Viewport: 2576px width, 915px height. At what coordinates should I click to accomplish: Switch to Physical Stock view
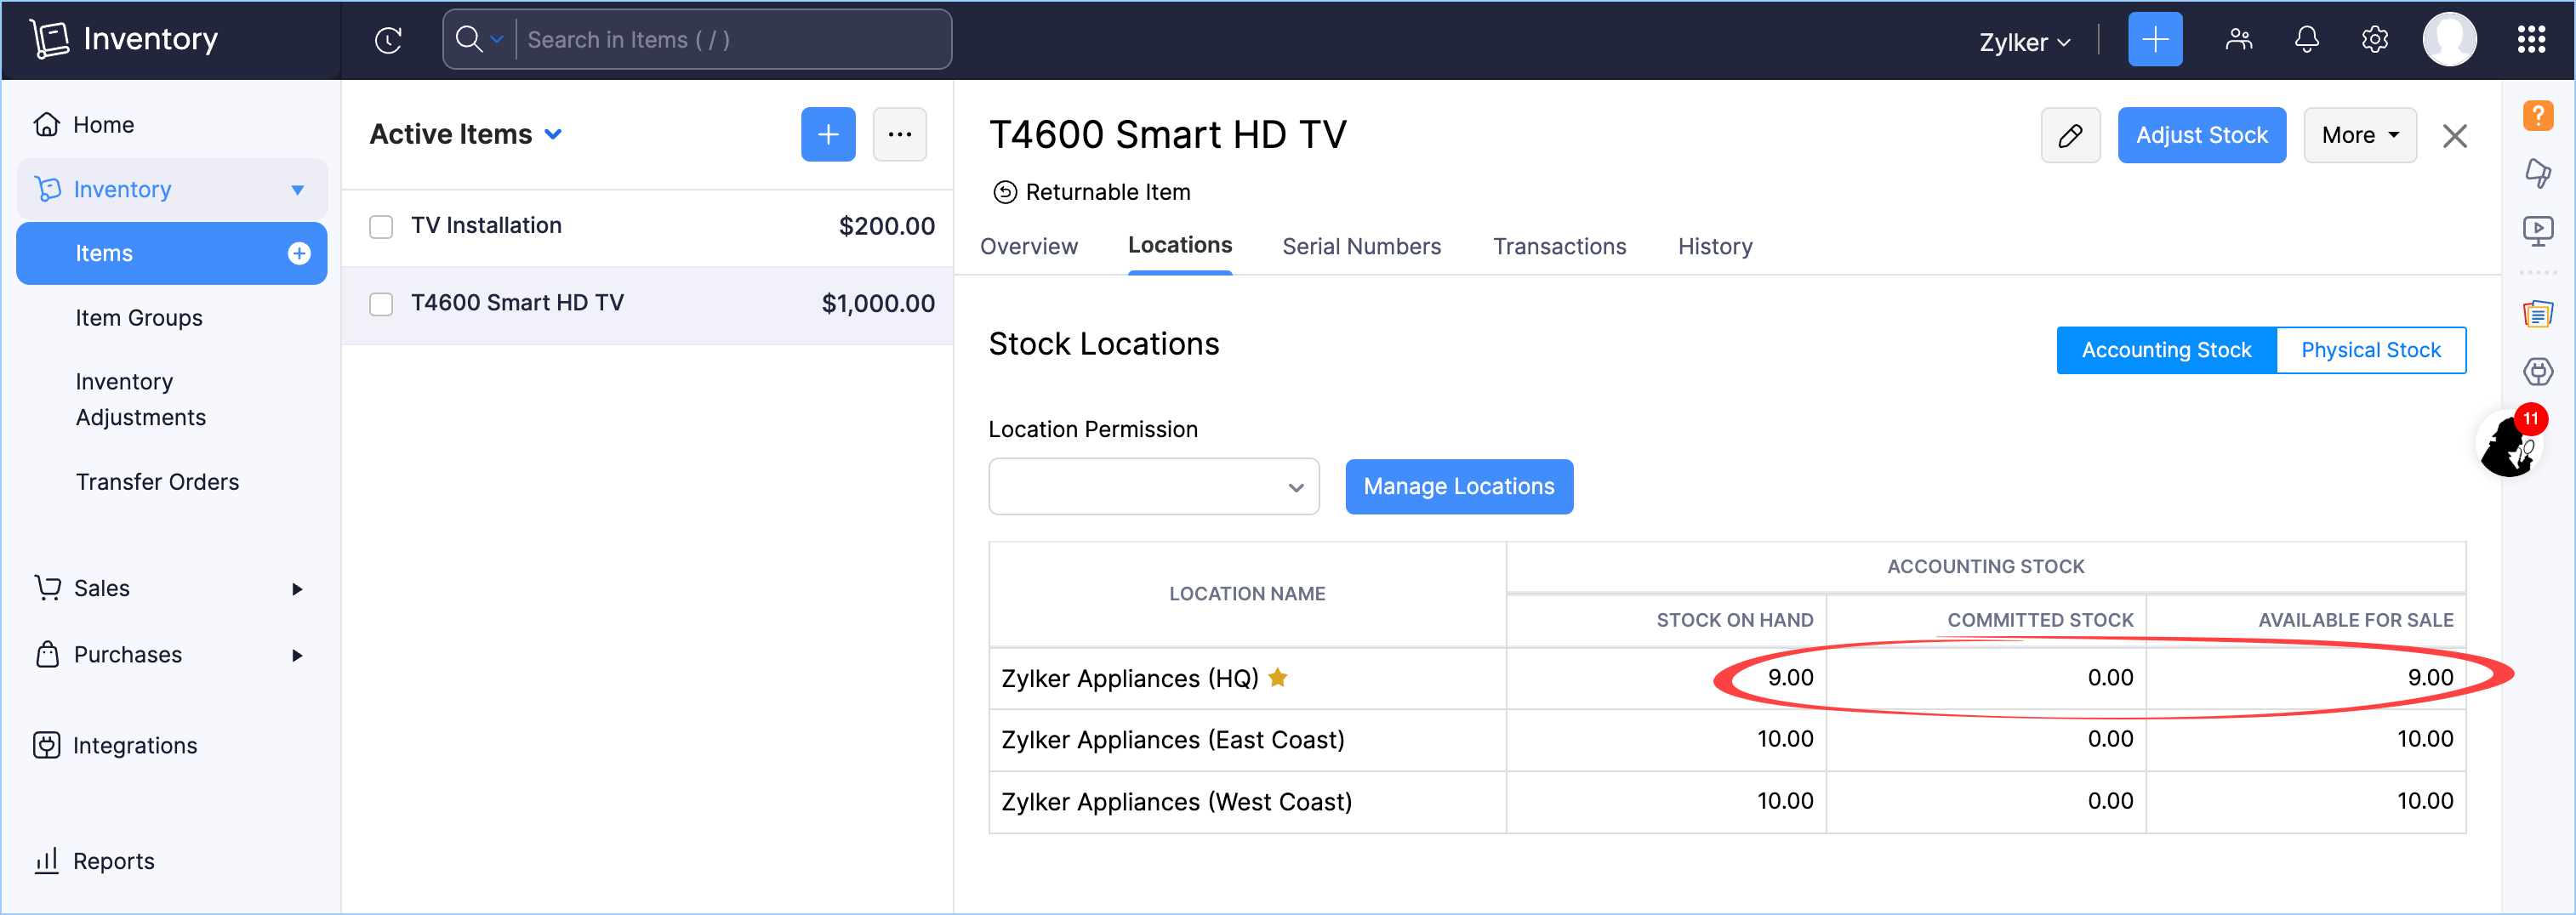click(x=2370, y=350)
